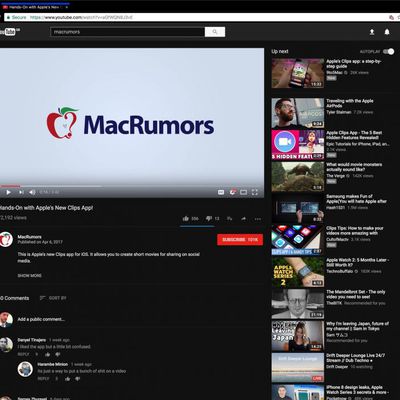Click the browser extension icon in address bar
Image resolution: width=400 pixels, height=400 pixels.
[x=391, y=17]
